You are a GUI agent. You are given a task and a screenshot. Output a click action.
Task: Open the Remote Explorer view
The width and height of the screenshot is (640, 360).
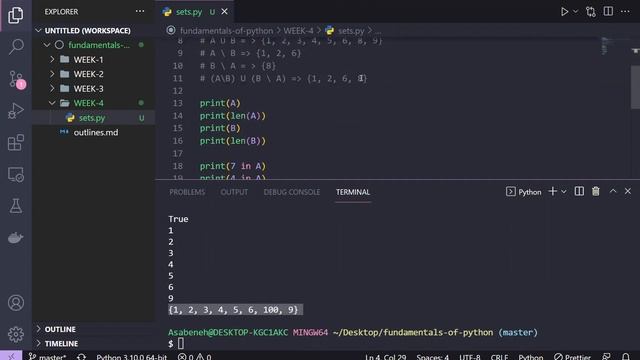16,174
